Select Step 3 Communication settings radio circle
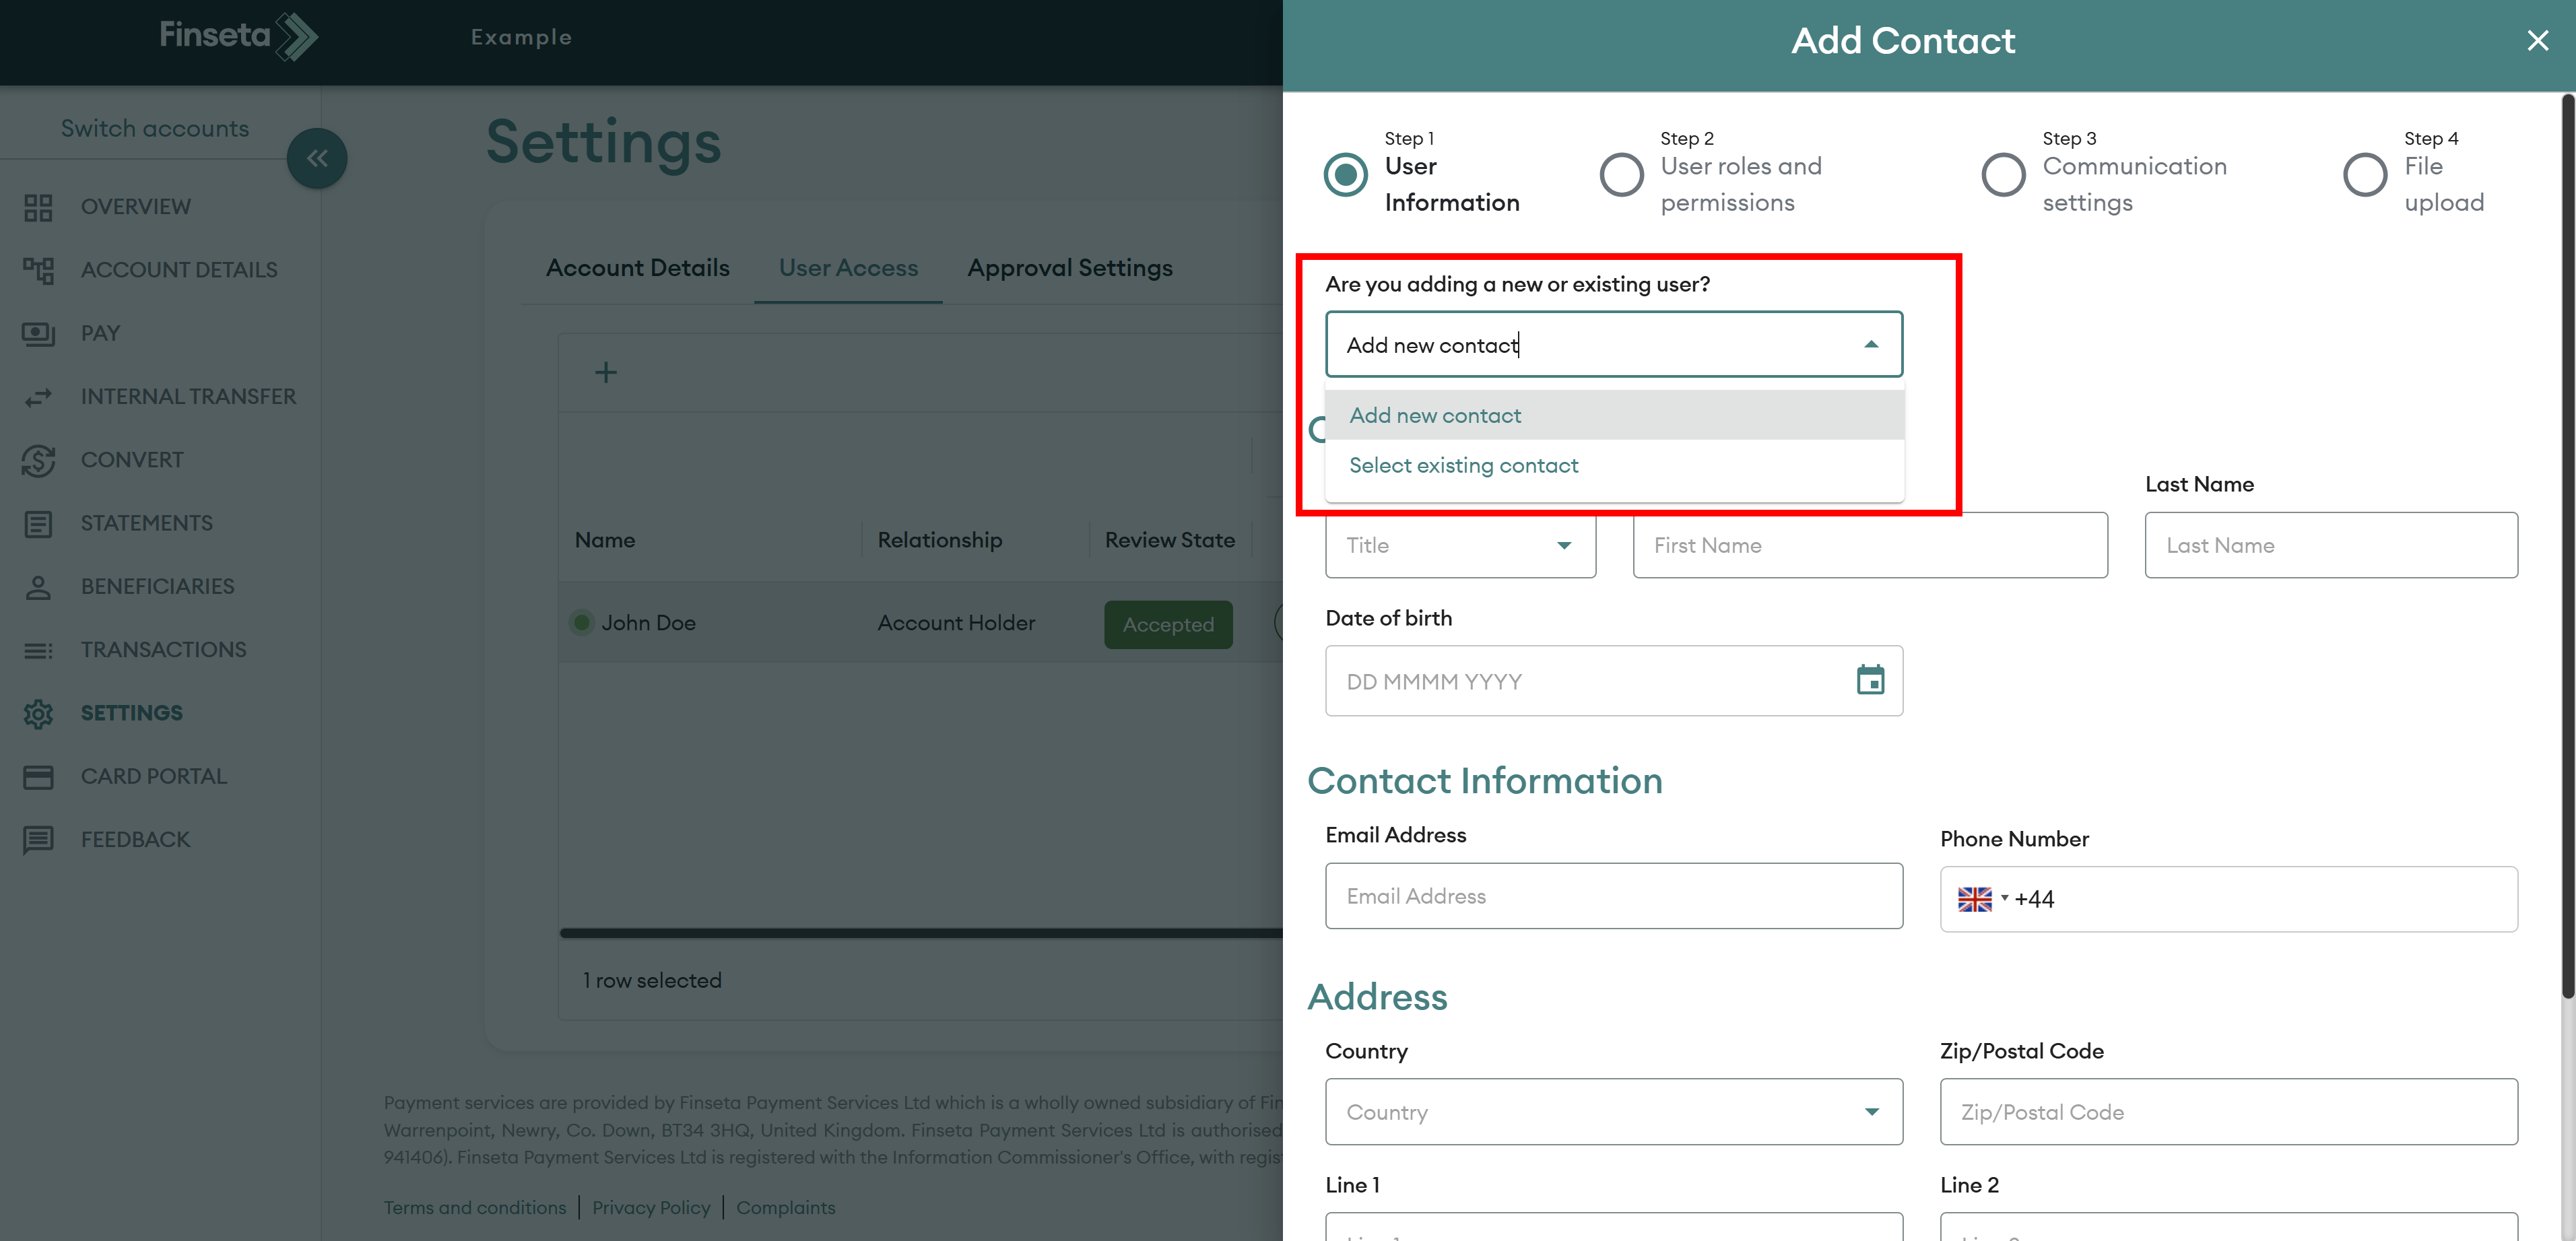Viewport: 2576px width, 1241px height. click(2003, 175)
